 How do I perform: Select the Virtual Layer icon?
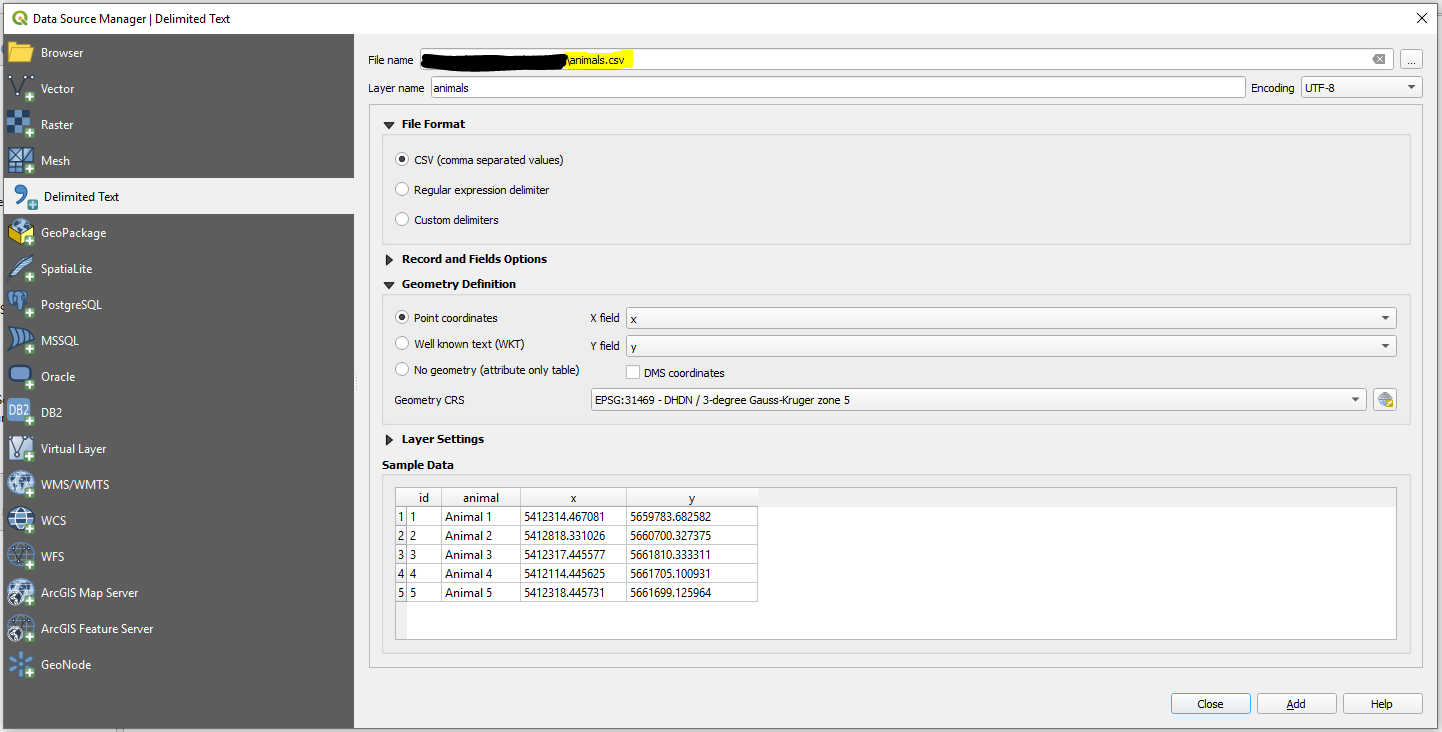point(21,449)
